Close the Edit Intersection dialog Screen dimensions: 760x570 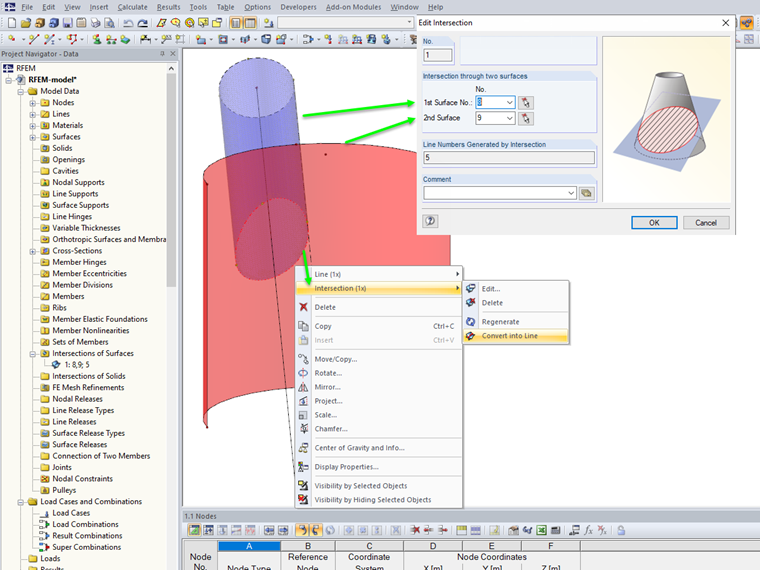coord(725,23)
